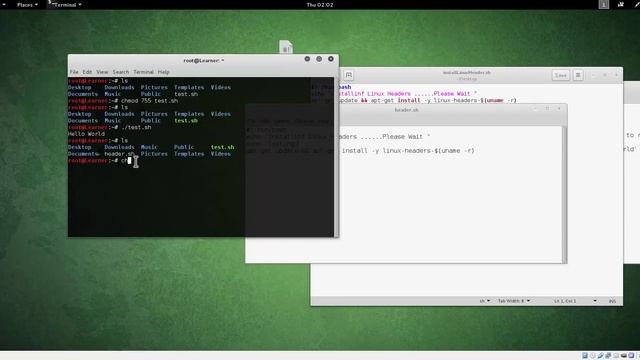Click the header.sh window title bar

[406, 110]
